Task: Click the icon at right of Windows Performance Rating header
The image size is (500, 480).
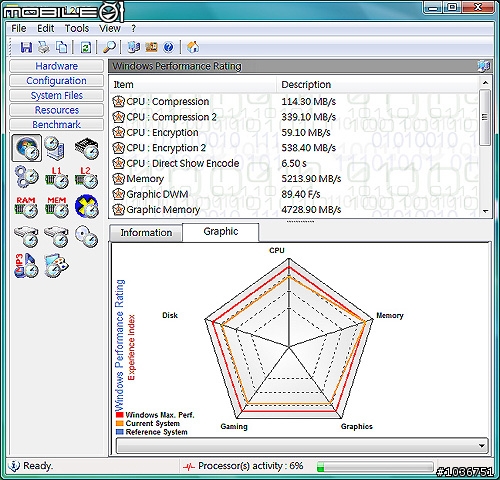Action: tap(484, 66)
